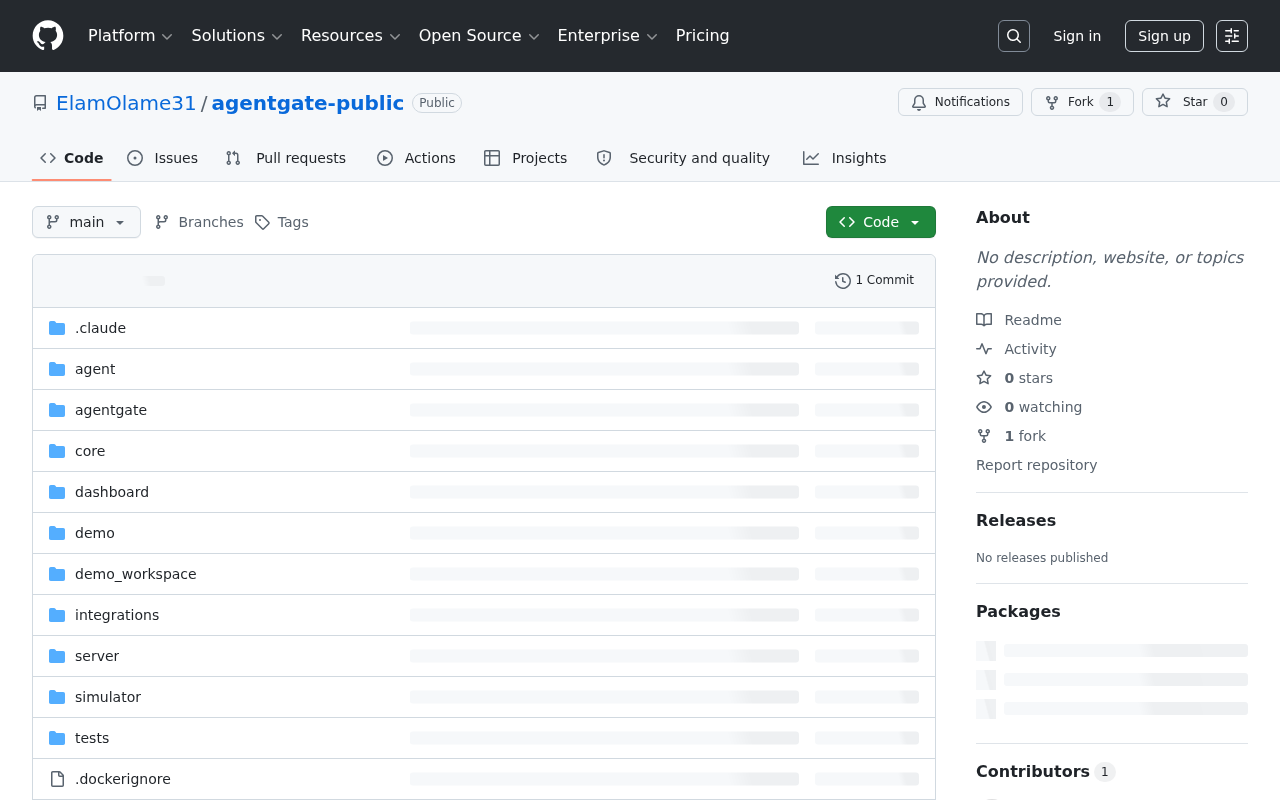The image size is (1280, 800).
Task: Open the search icon button
Action: (1014, 36)
